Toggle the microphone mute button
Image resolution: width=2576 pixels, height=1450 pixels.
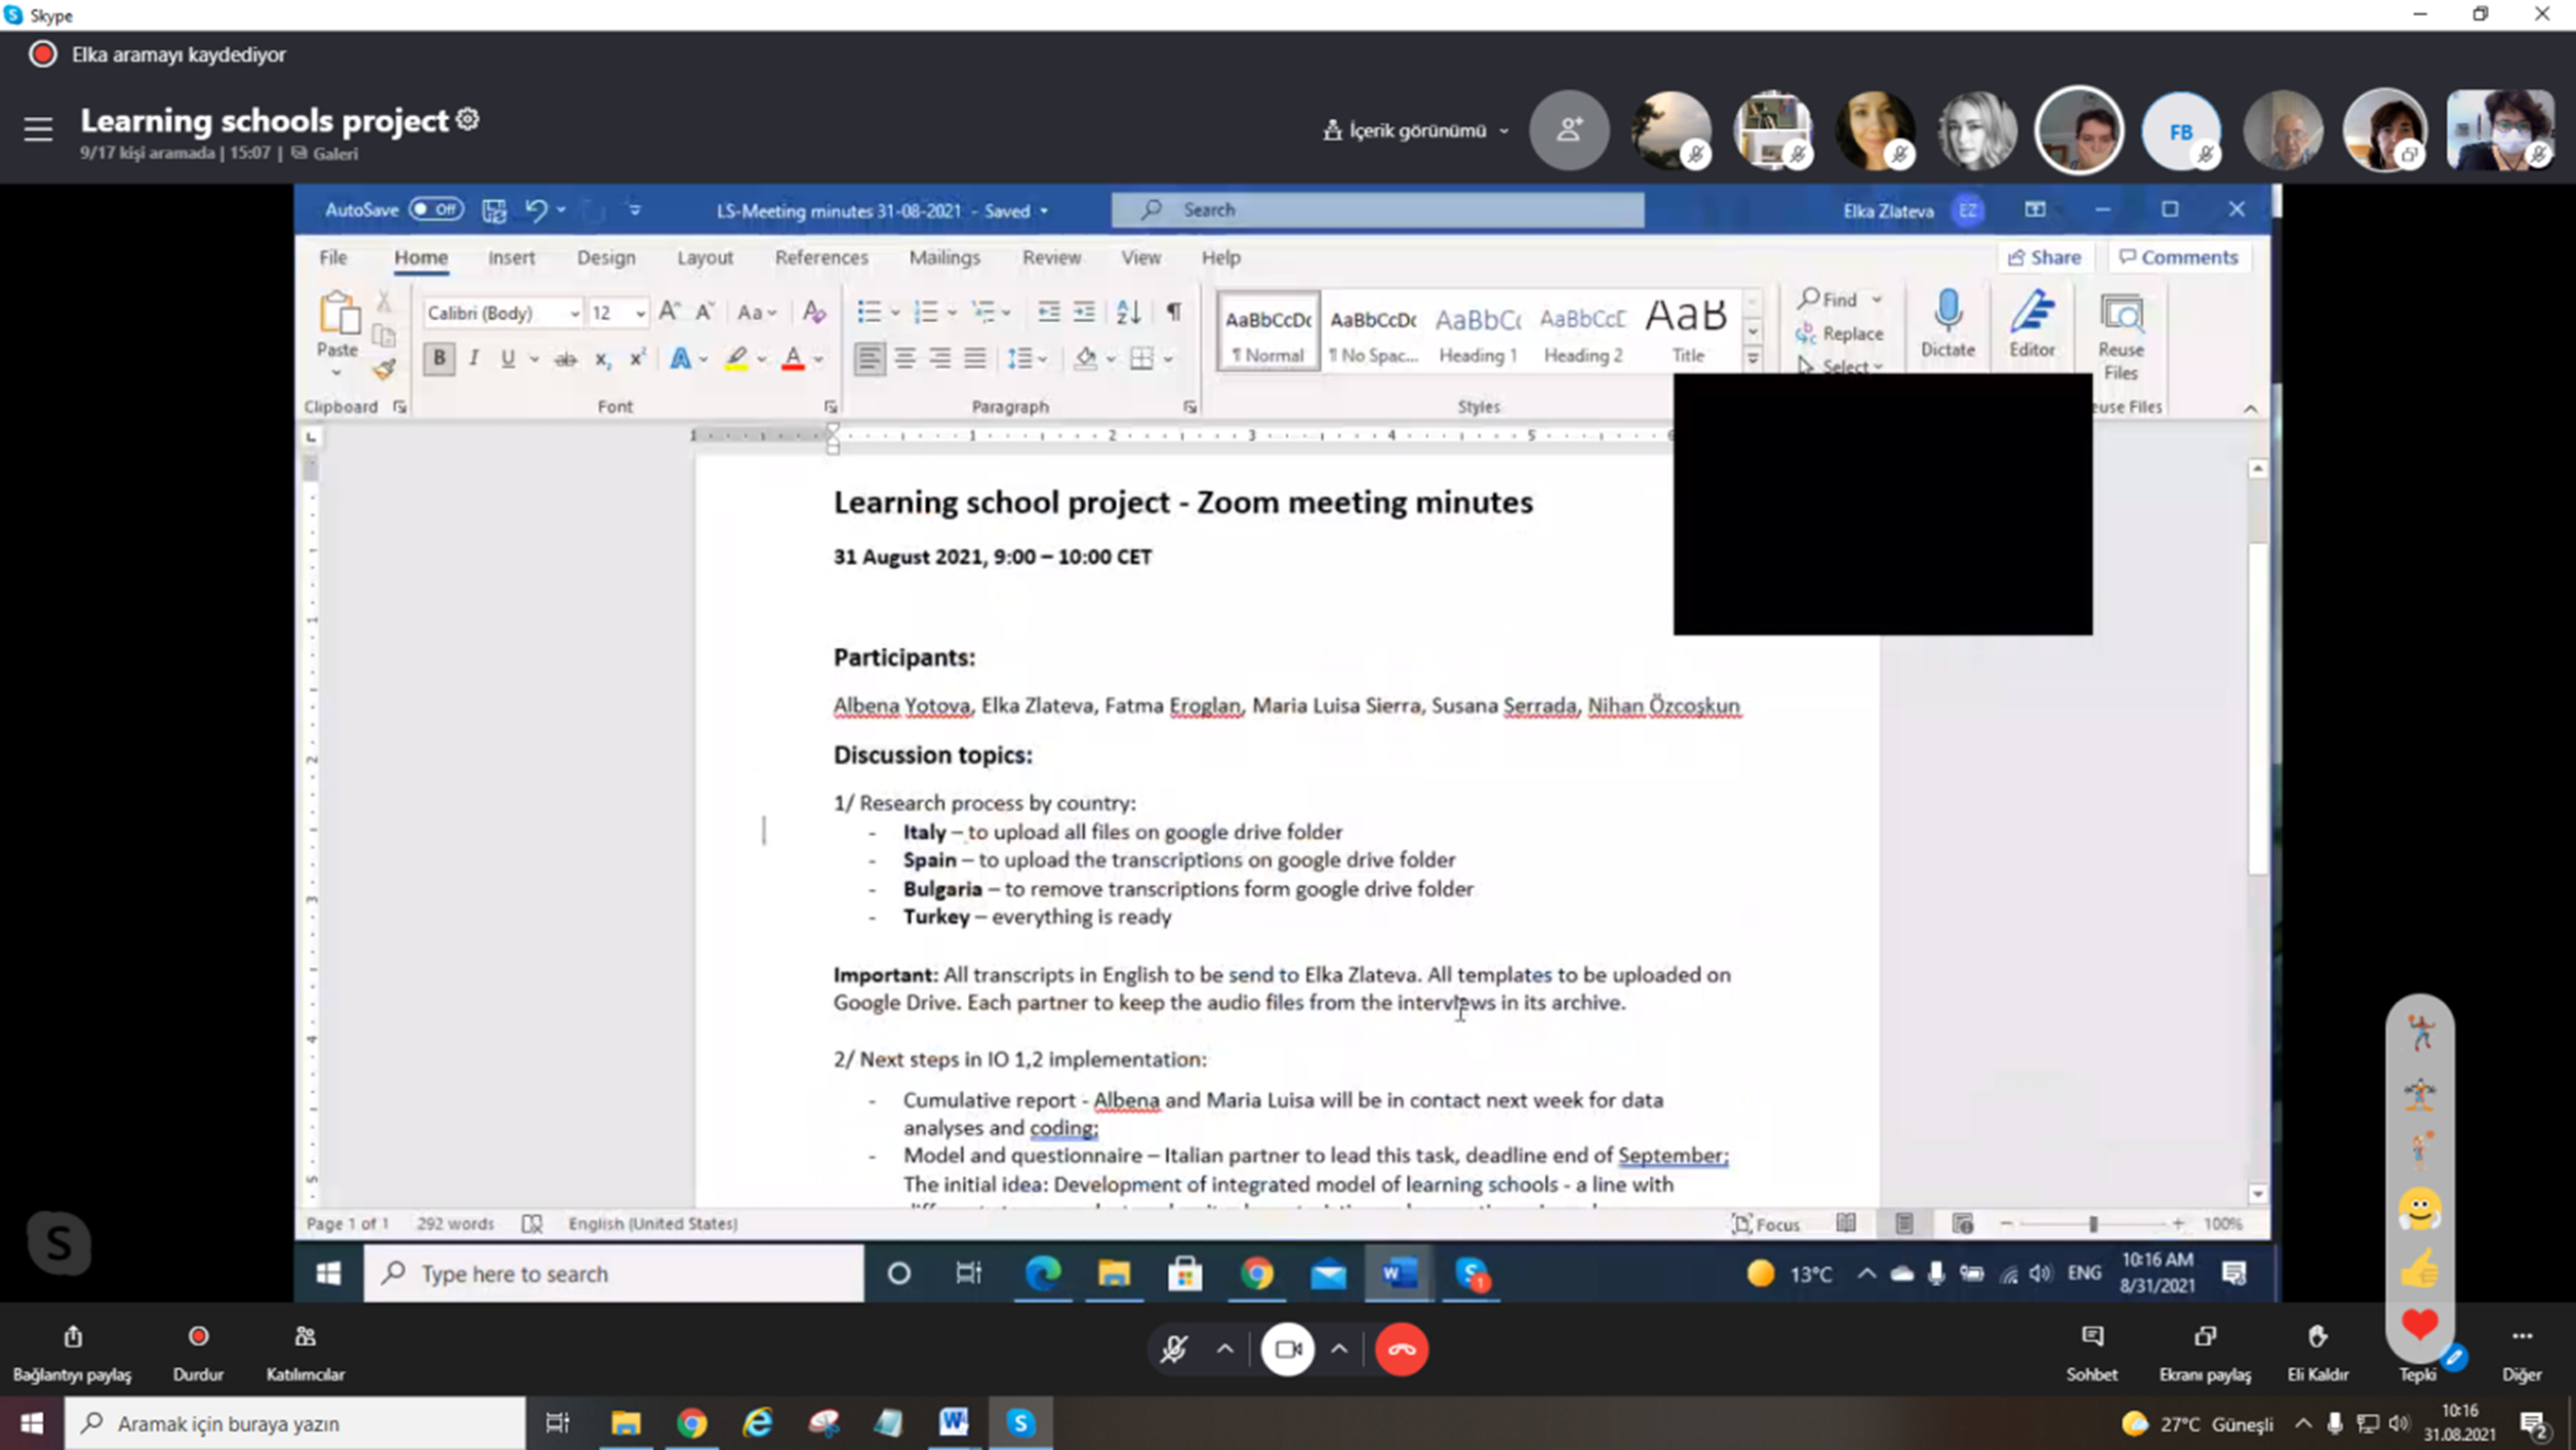click(x=1174, y=1349)
